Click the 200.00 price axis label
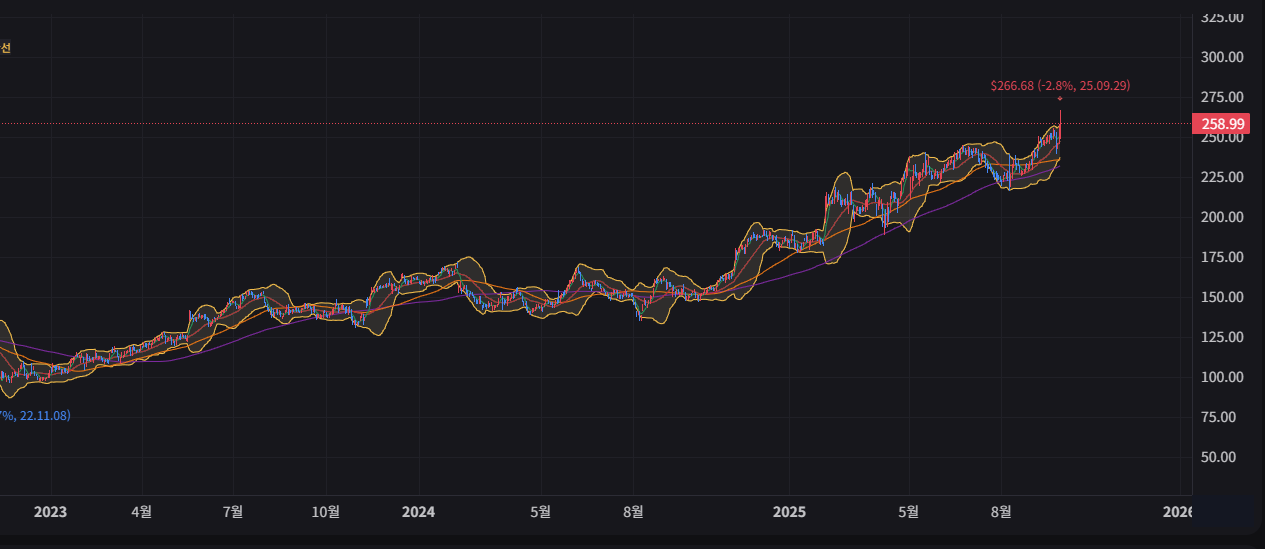The image size is (1265, 549). coord(1222,217)
